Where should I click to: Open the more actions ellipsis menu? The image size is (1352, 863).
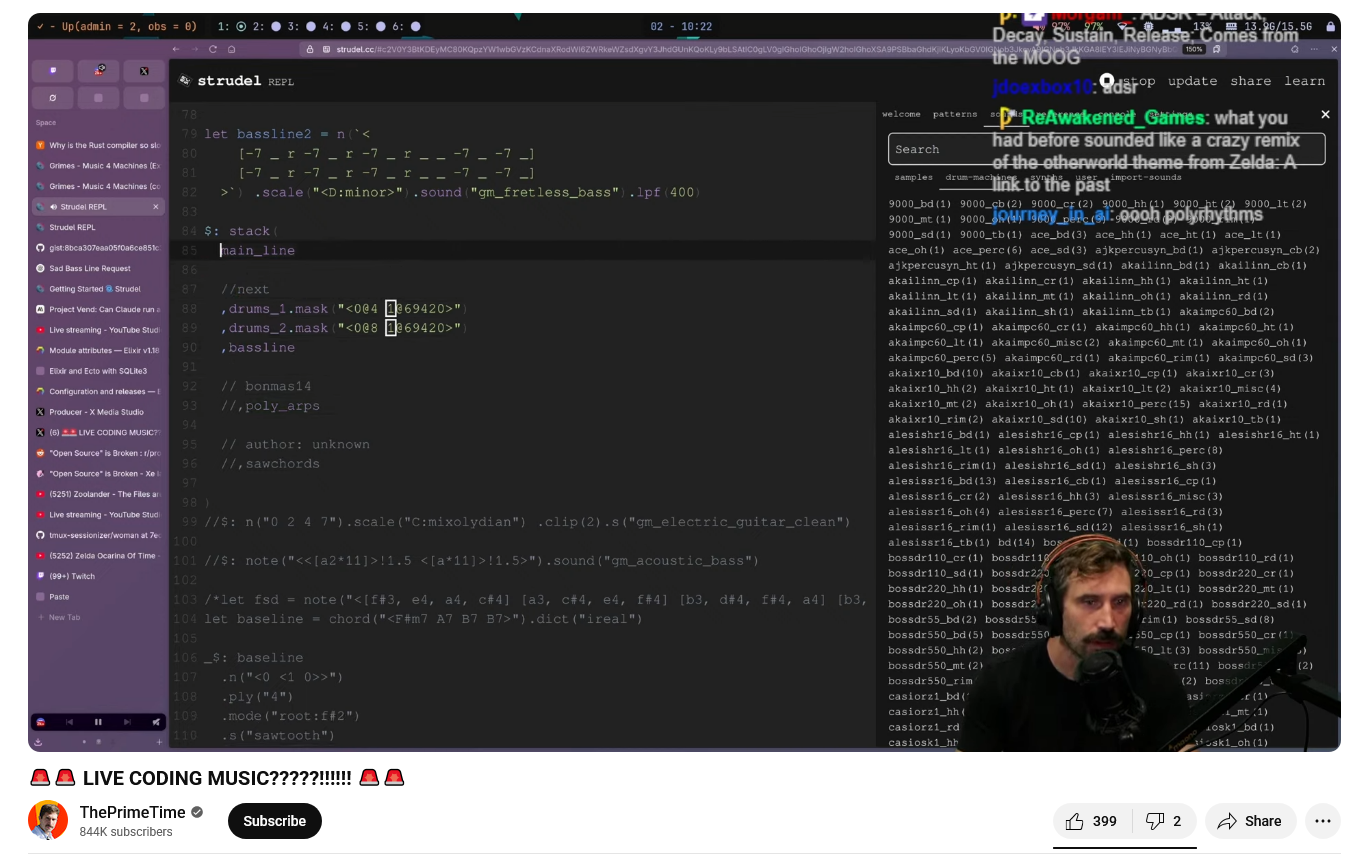[1322, 821]
